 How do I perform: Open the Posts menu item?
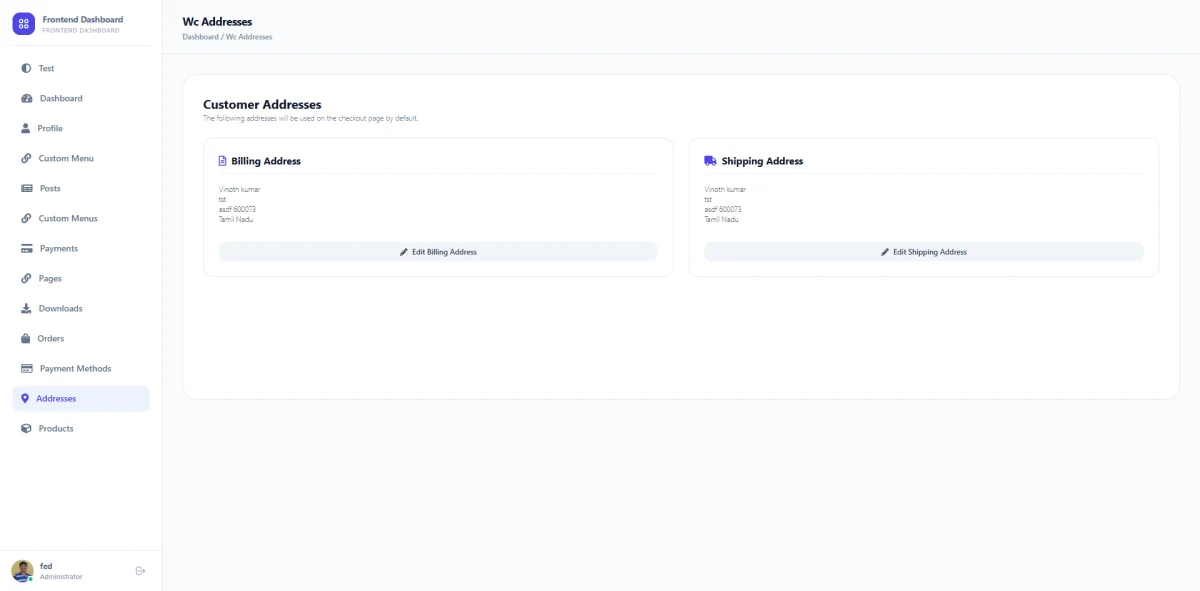pos(81,189)
